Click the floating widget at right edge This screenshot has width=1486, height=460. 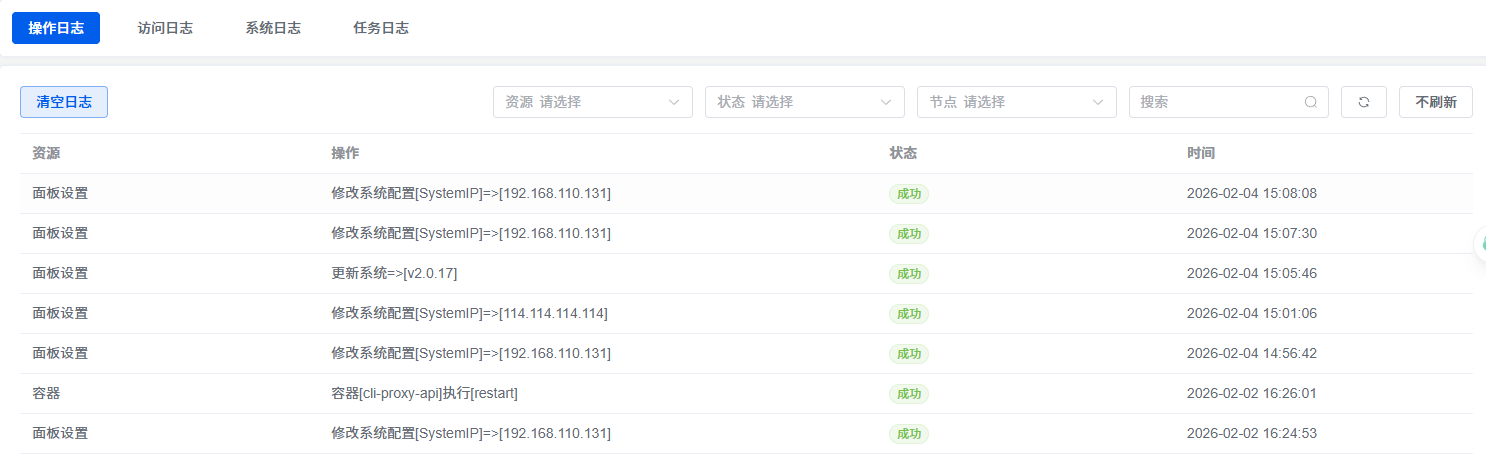[1480, 243]
